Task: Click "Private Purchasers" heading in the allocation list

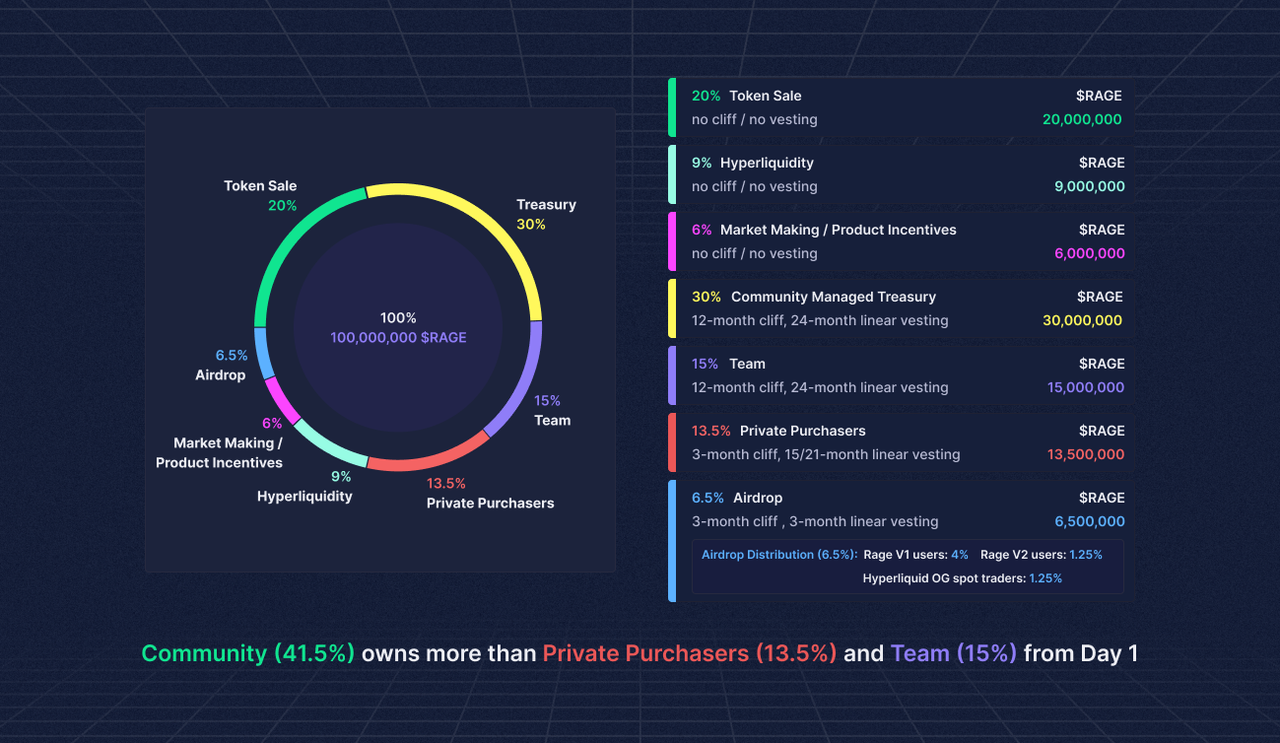Action: pos(803,431)
